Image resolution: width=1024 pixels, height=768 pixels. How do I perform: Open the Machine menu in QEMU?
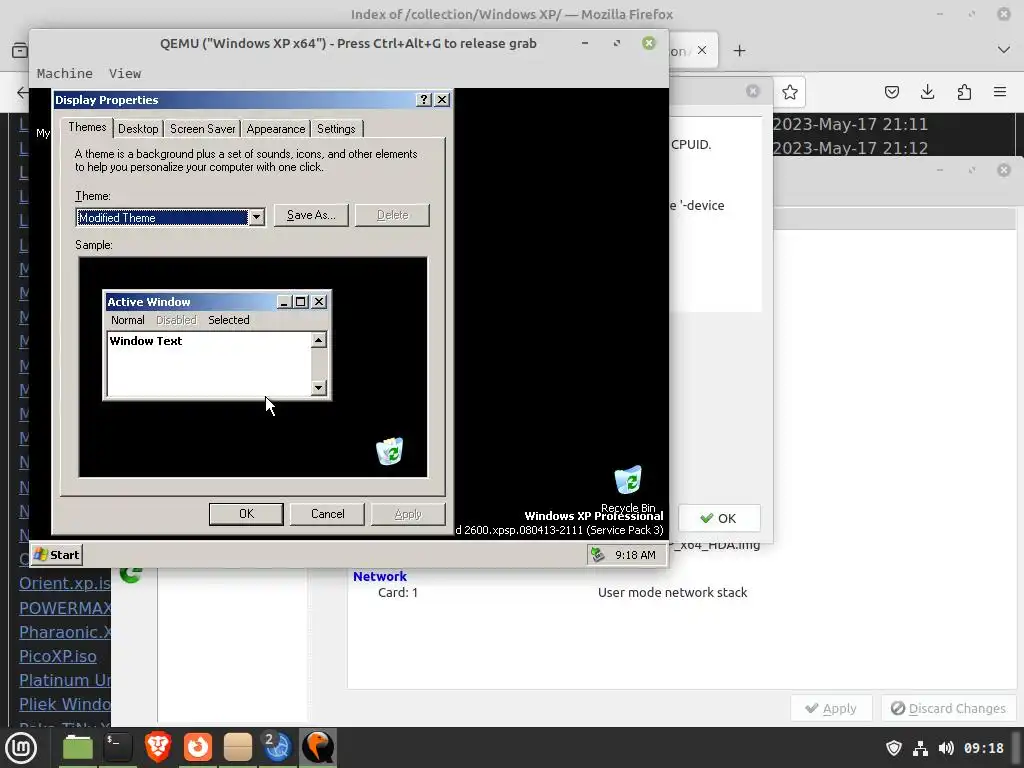(x=65, y=73)
